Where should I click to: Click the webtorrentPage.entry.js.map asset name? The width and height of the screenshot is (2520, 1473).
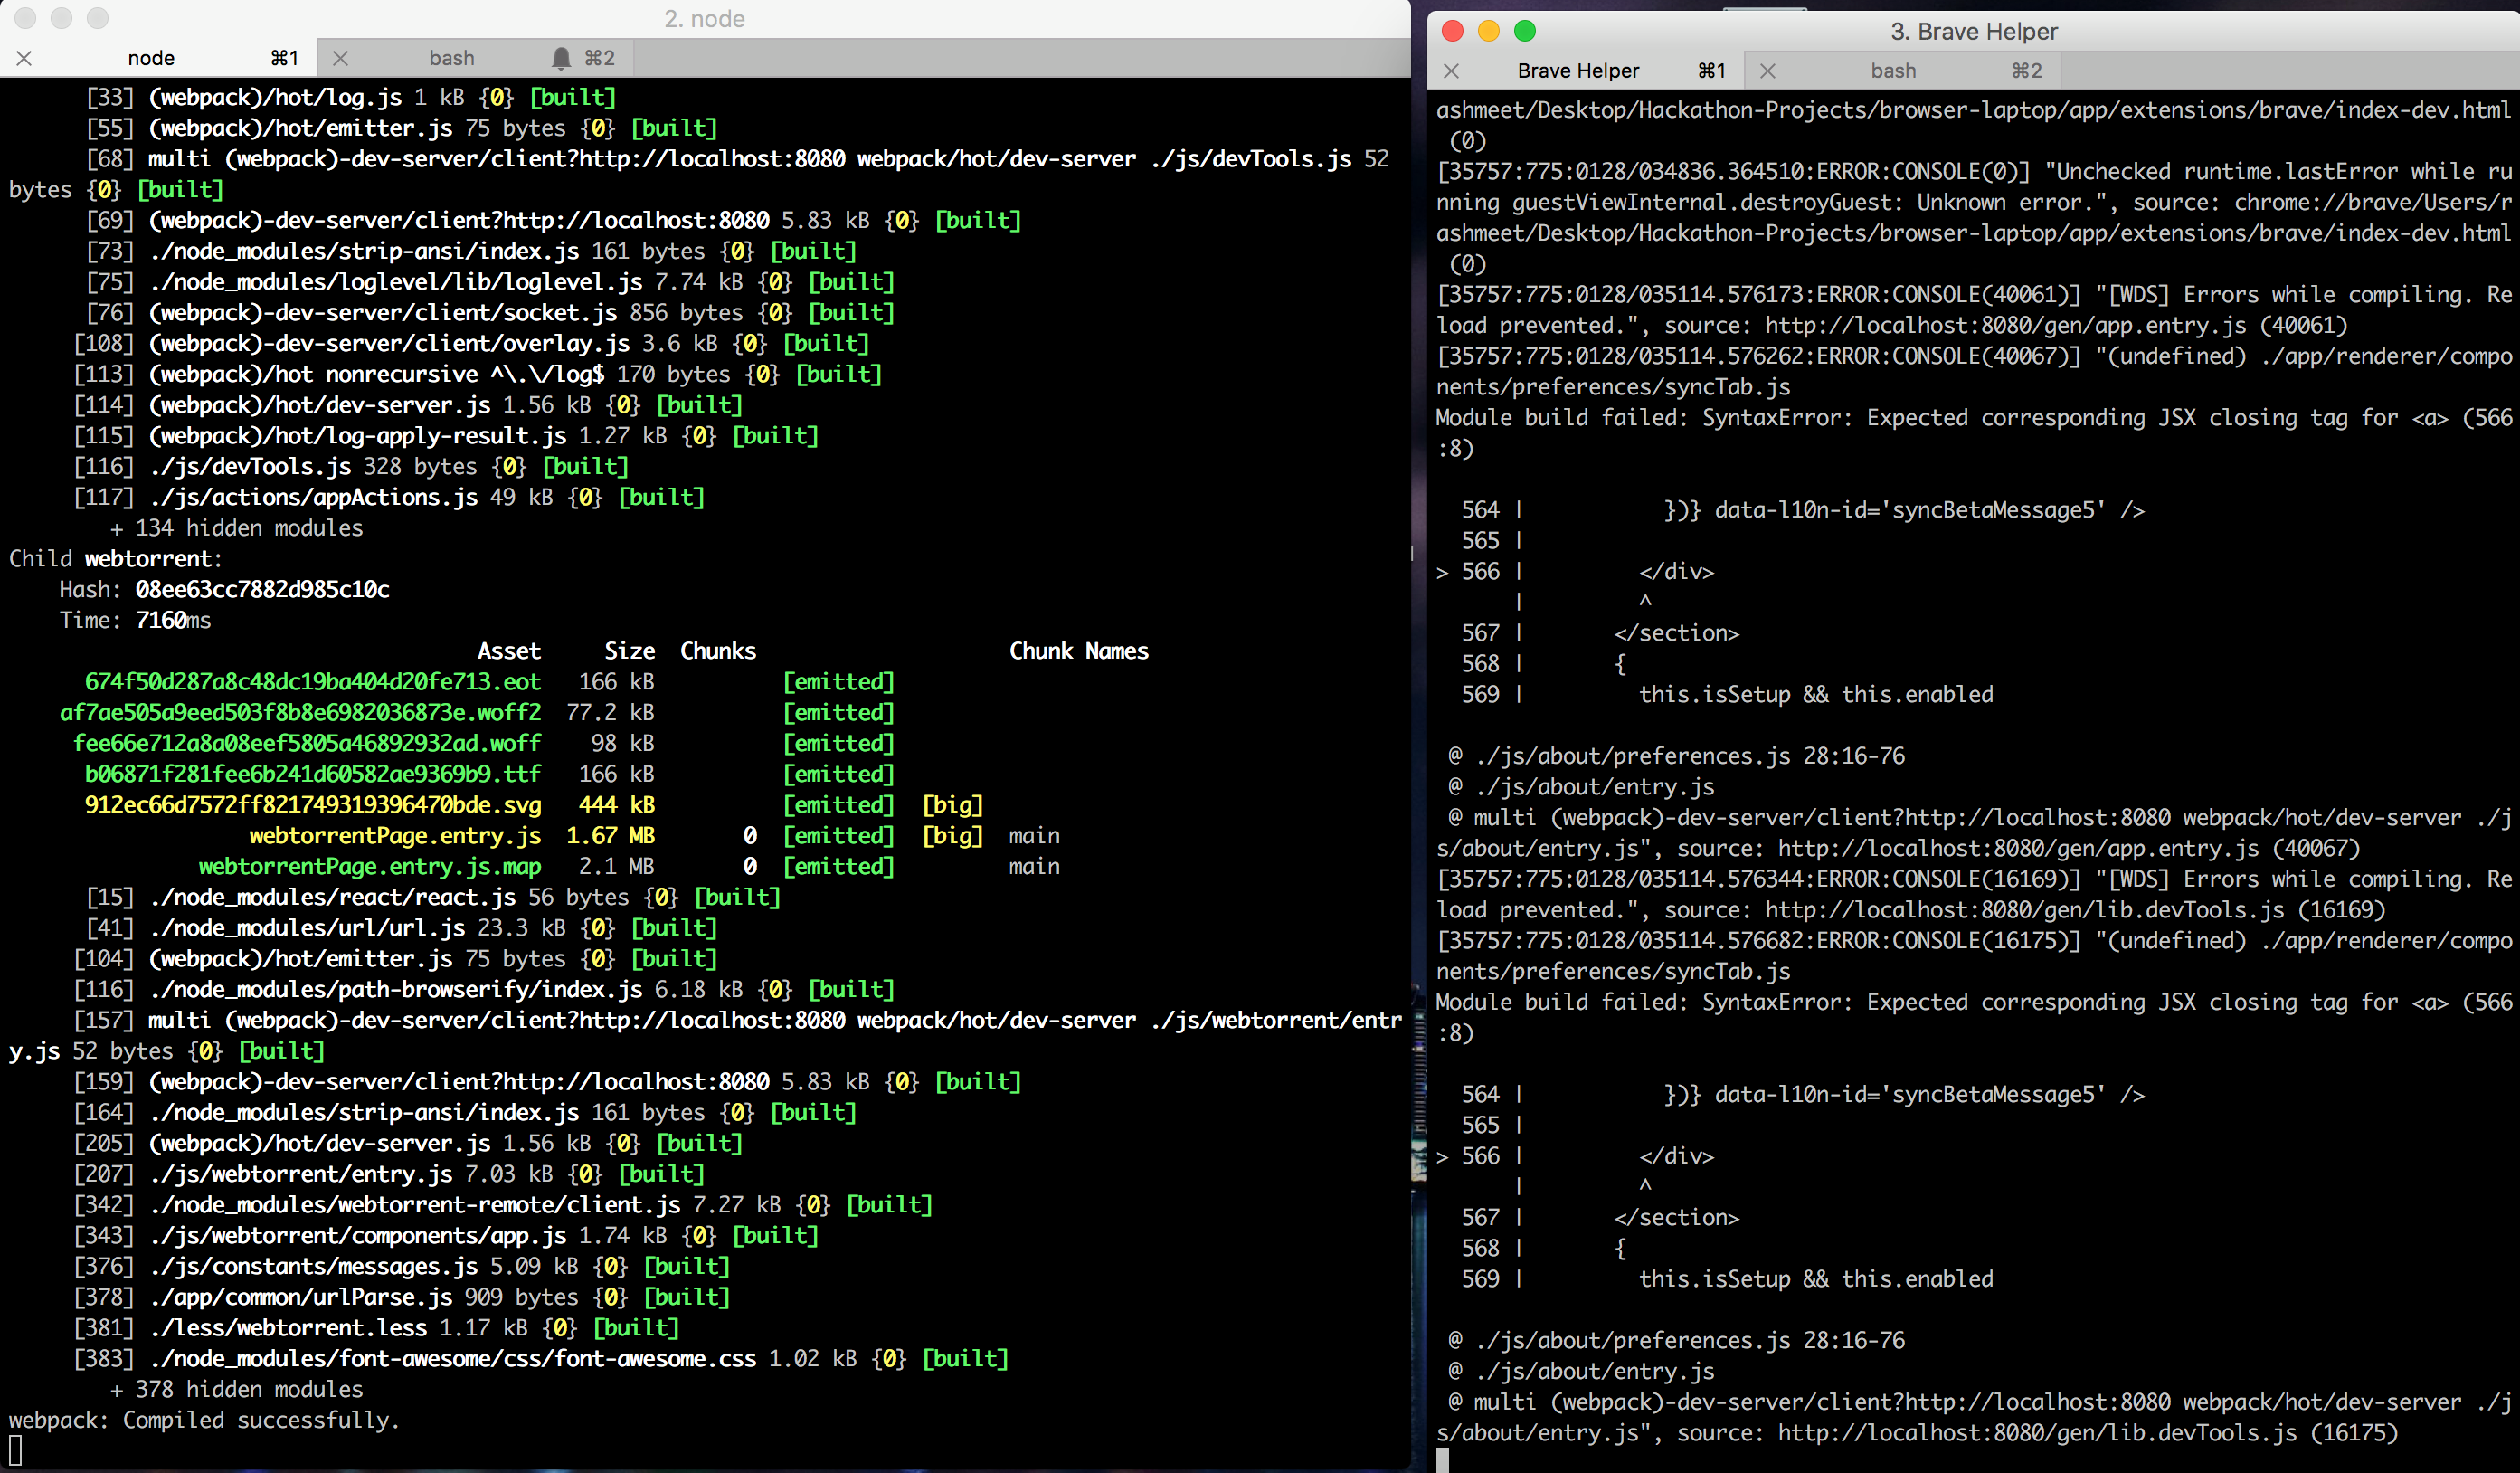tap(369, 866)
